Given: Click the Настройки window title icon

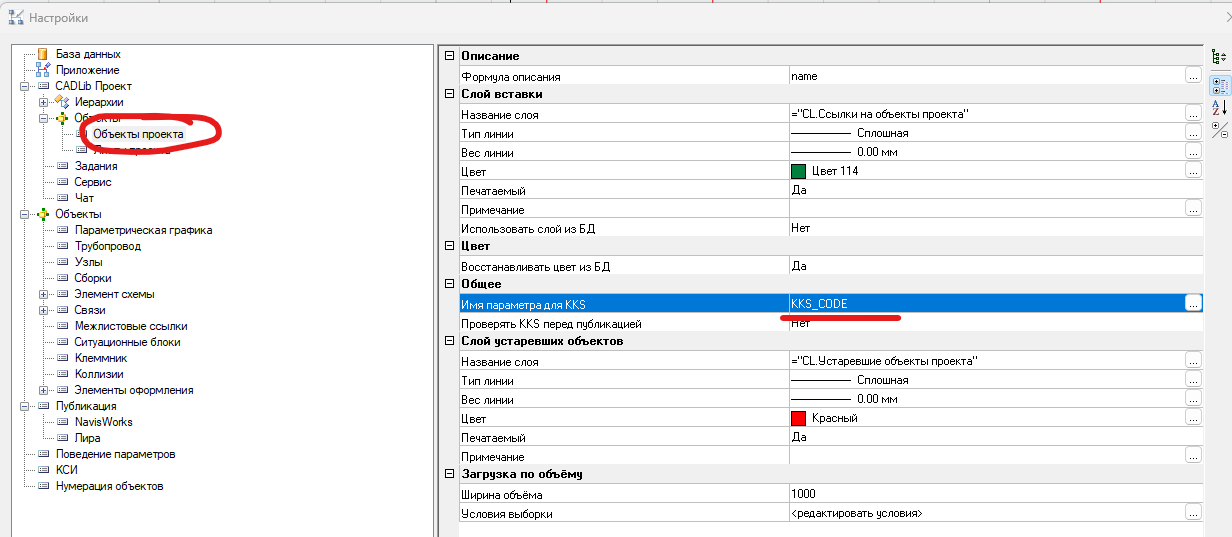Looking at the screenshot, I should tap(15, 18).
